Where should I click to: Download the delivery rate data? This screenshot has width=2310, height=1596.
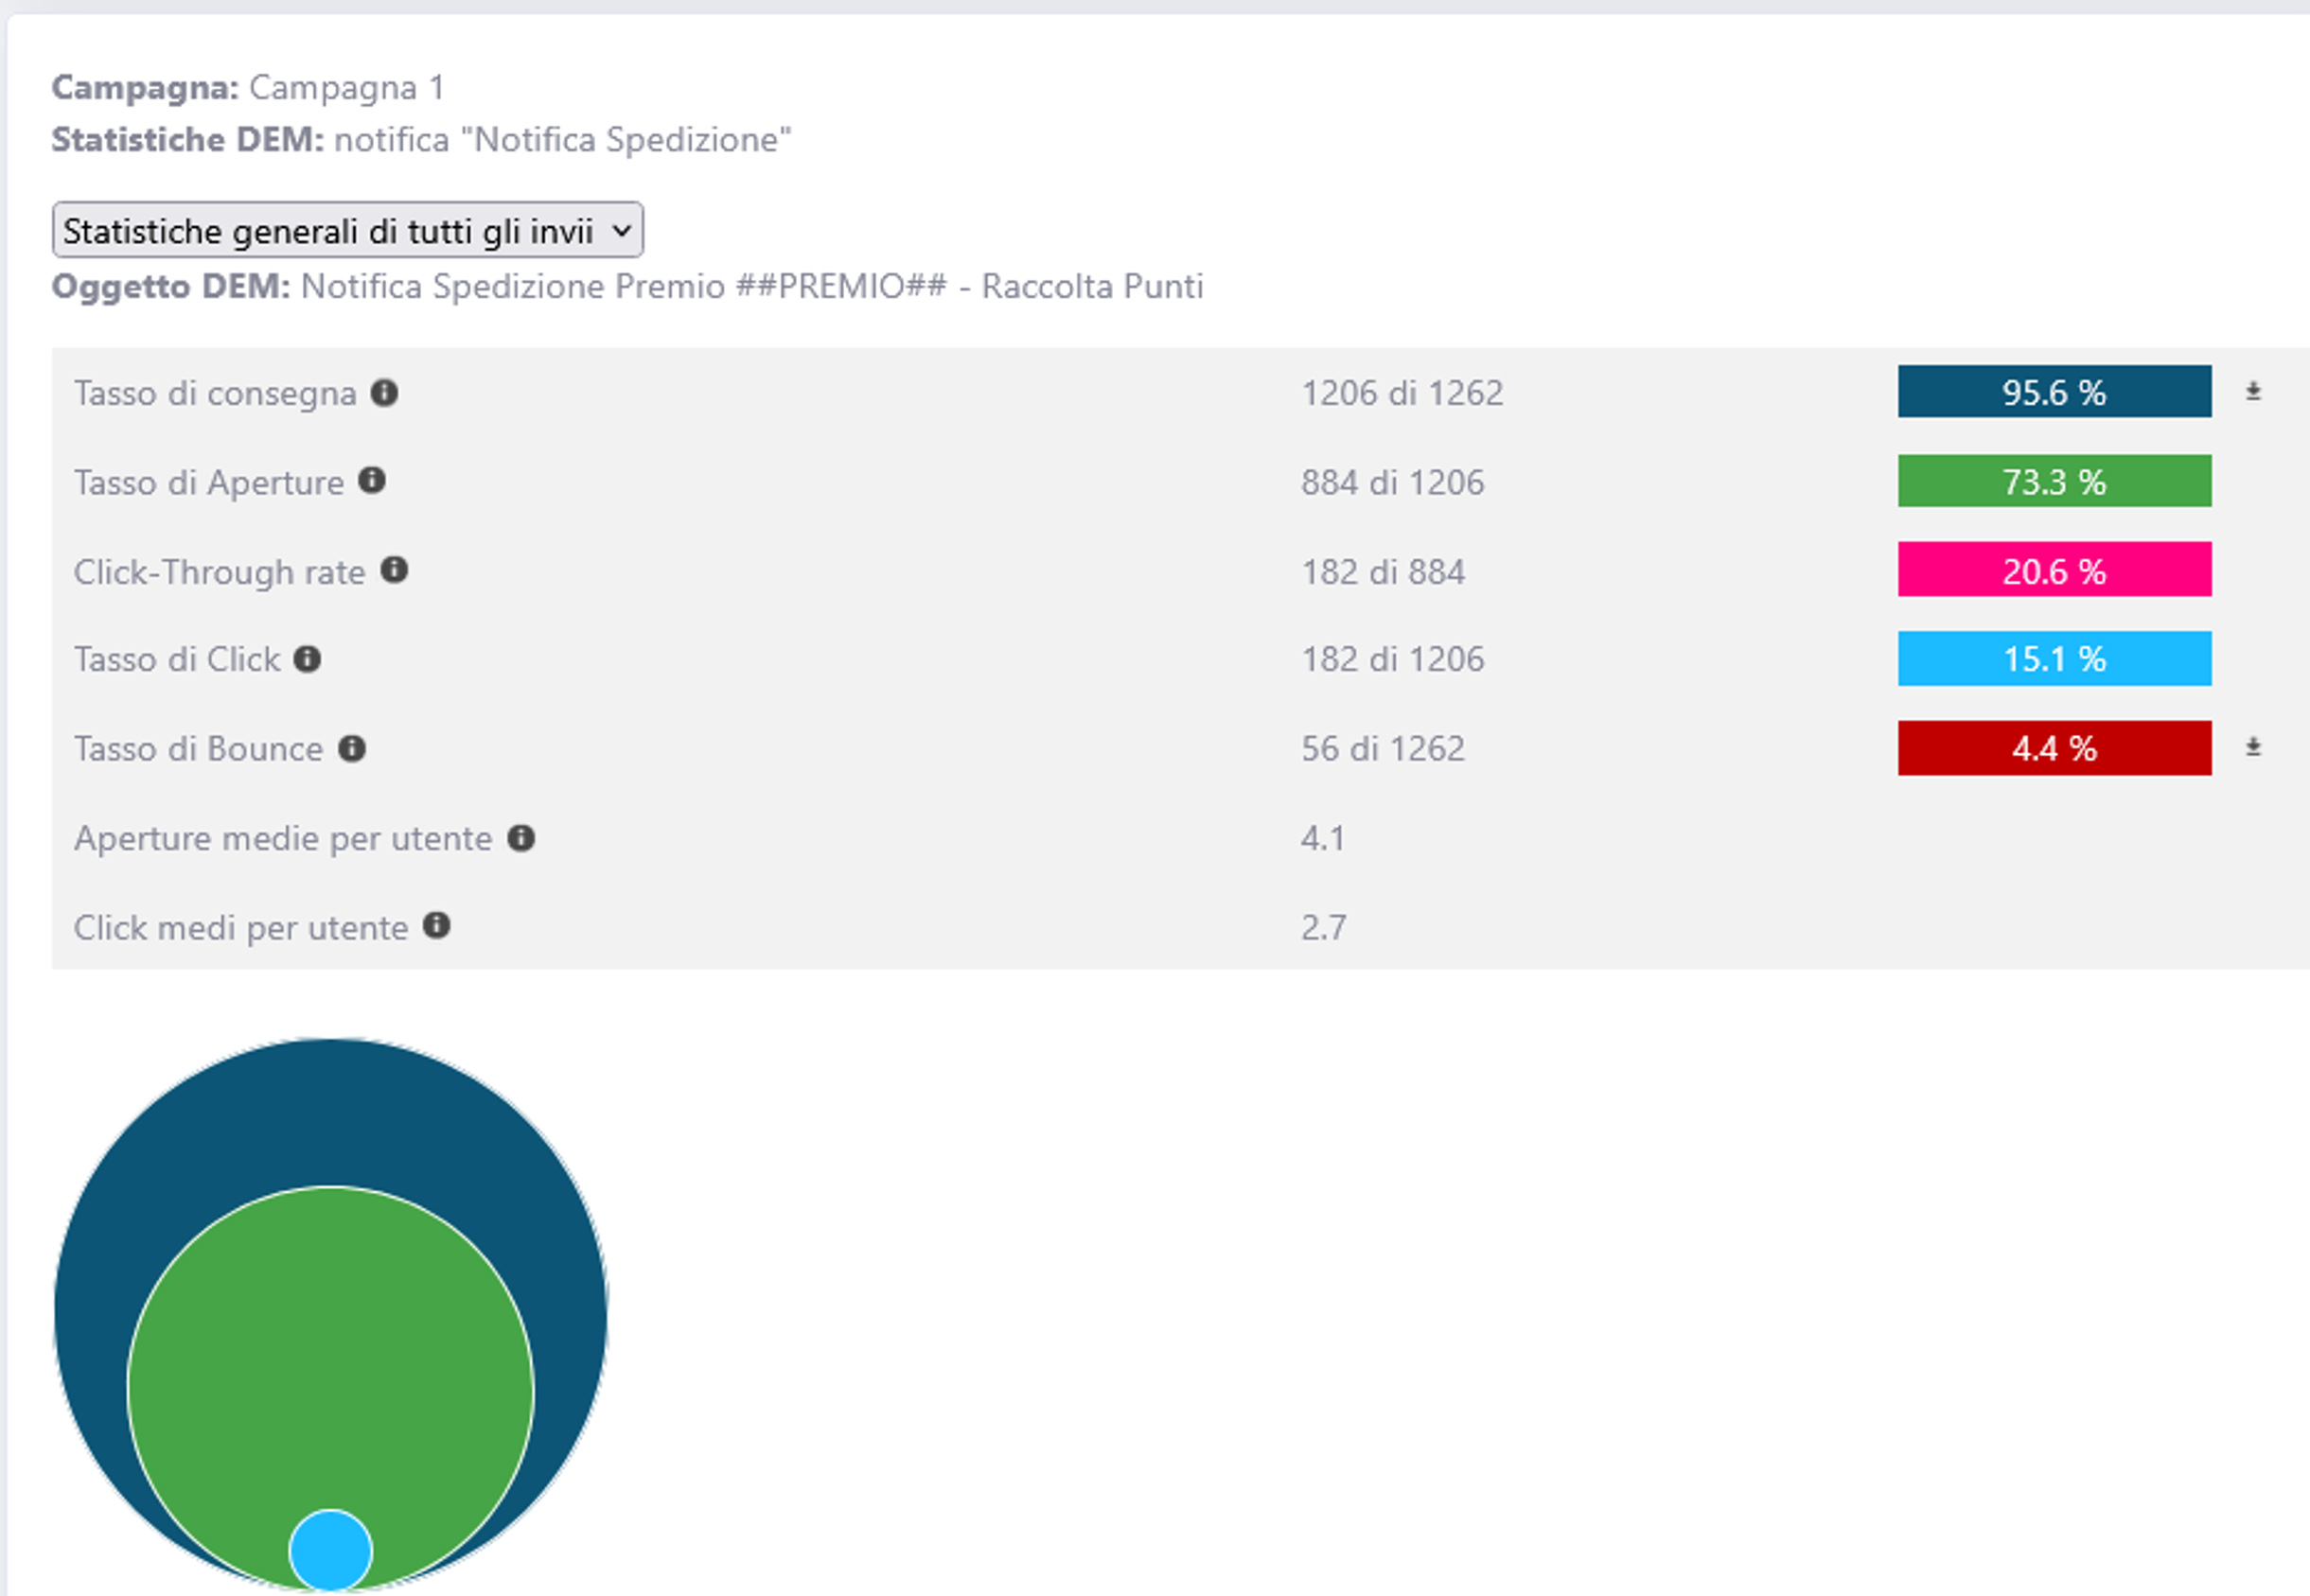click(2253, 392)
